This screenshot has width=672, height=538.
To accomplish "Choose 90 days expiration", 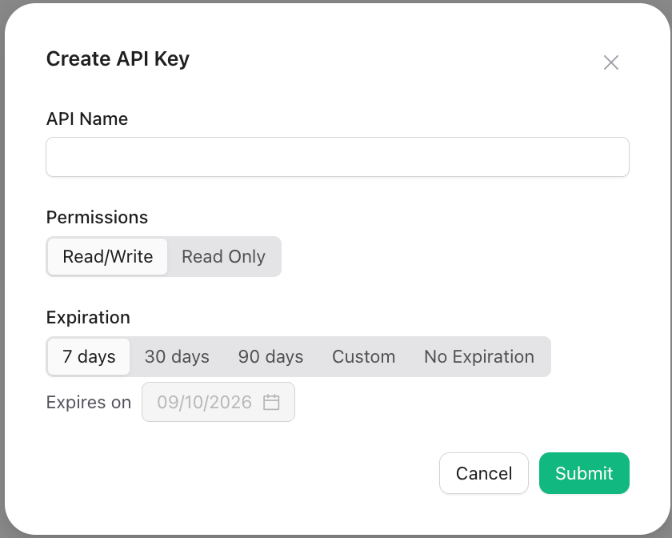I will coord(270,357).
